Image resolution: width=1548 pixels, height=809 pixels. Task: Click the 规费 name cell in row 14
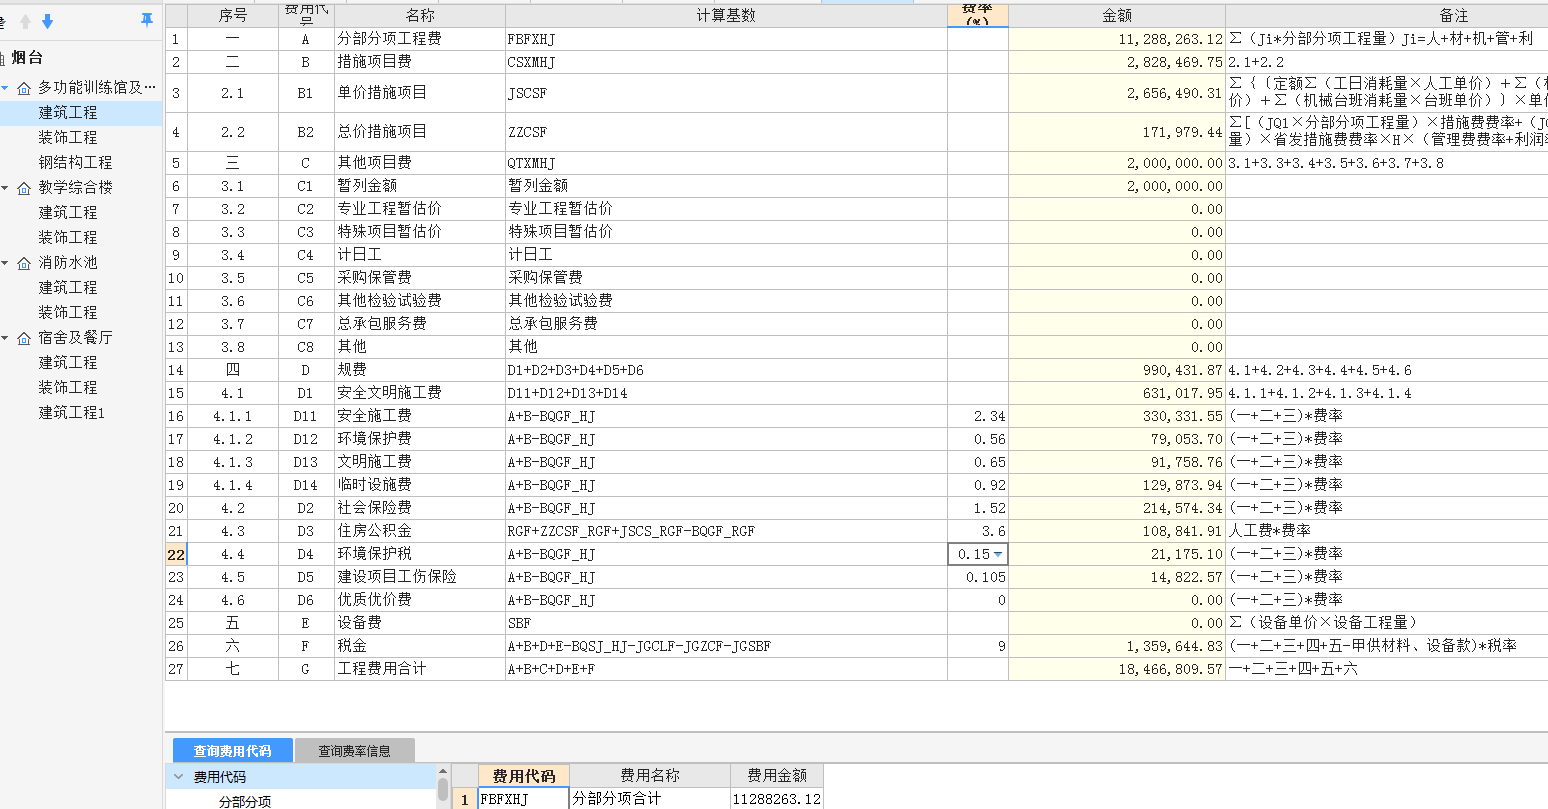click(x=420, y=370)
